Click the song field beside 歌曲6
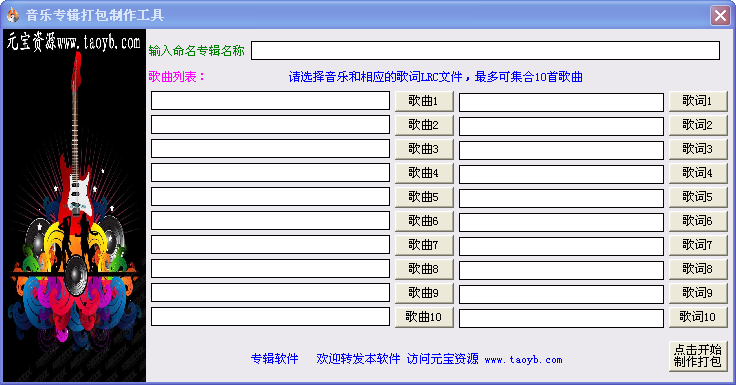Viewport: 736px width, 385px height. coord(270,220)
